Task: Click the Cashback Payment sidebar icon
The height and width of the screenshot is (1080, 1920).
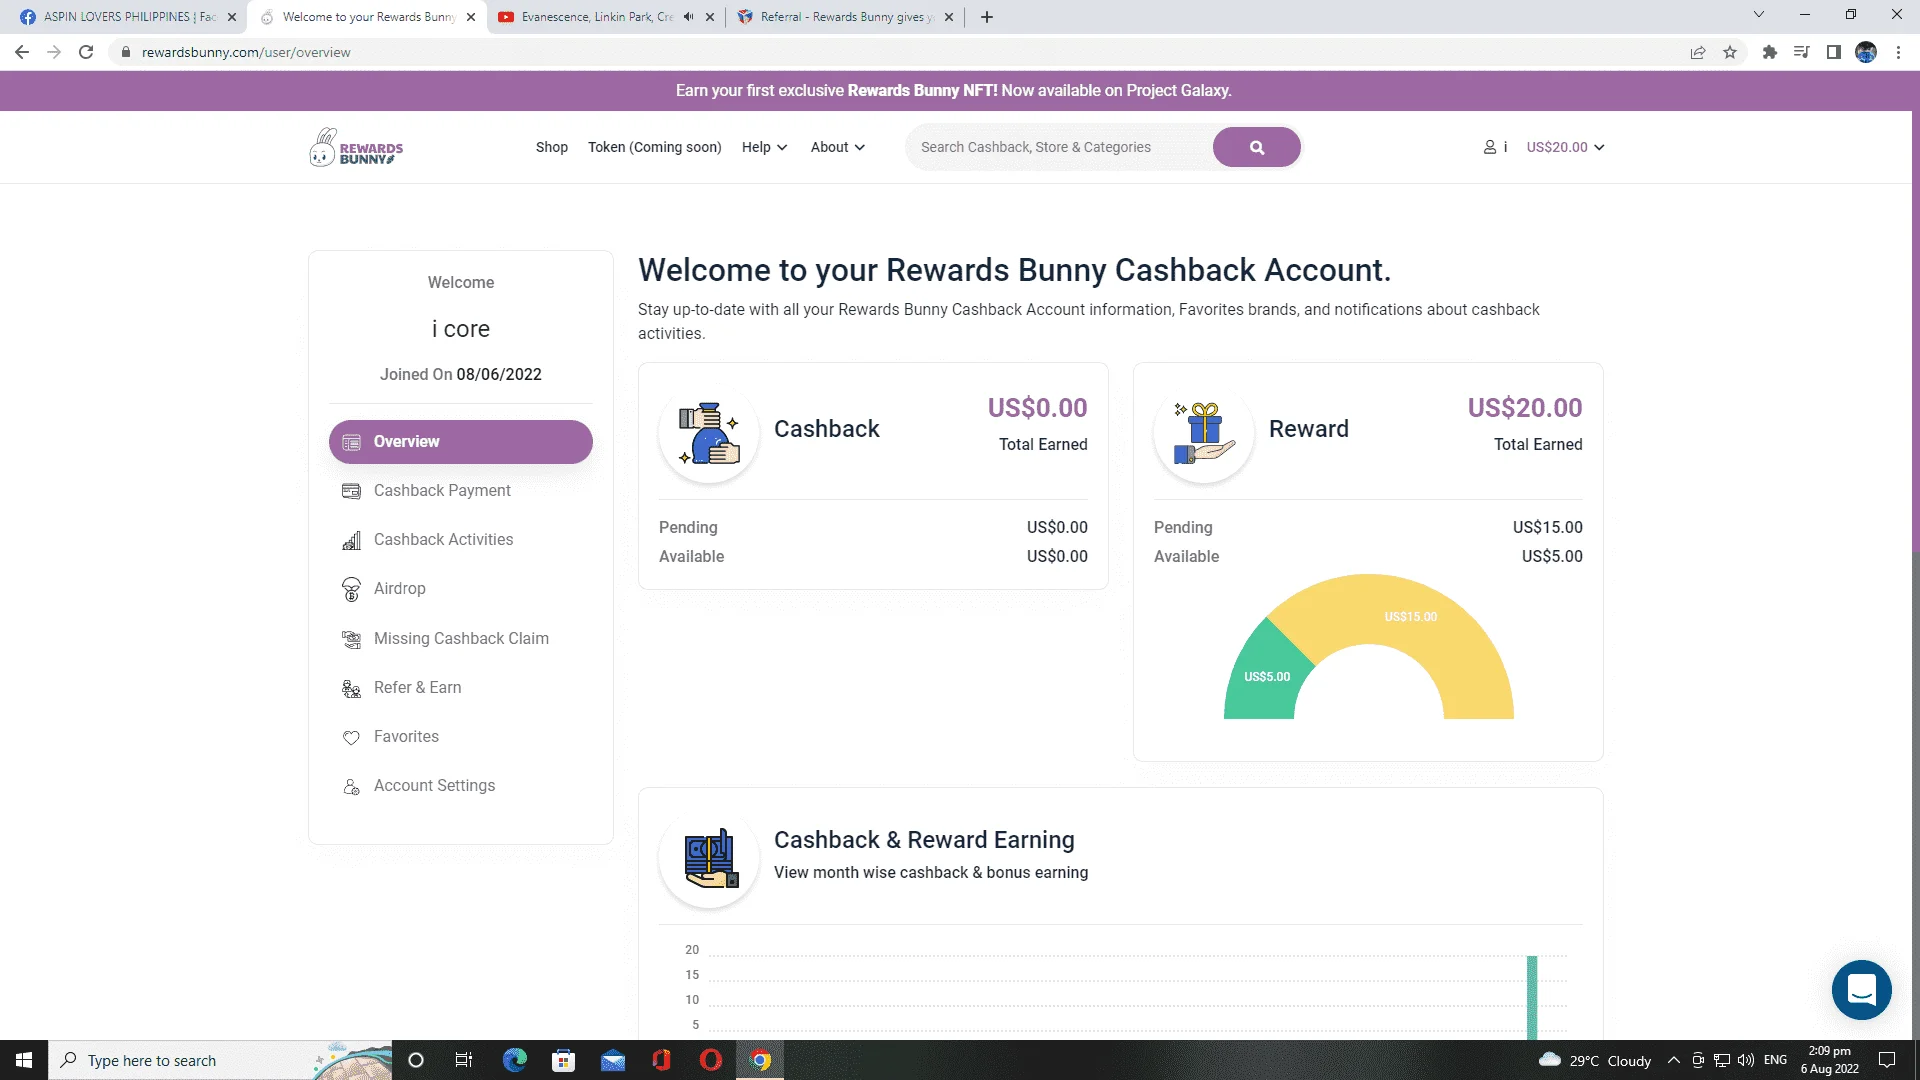Action: point(351,491)
